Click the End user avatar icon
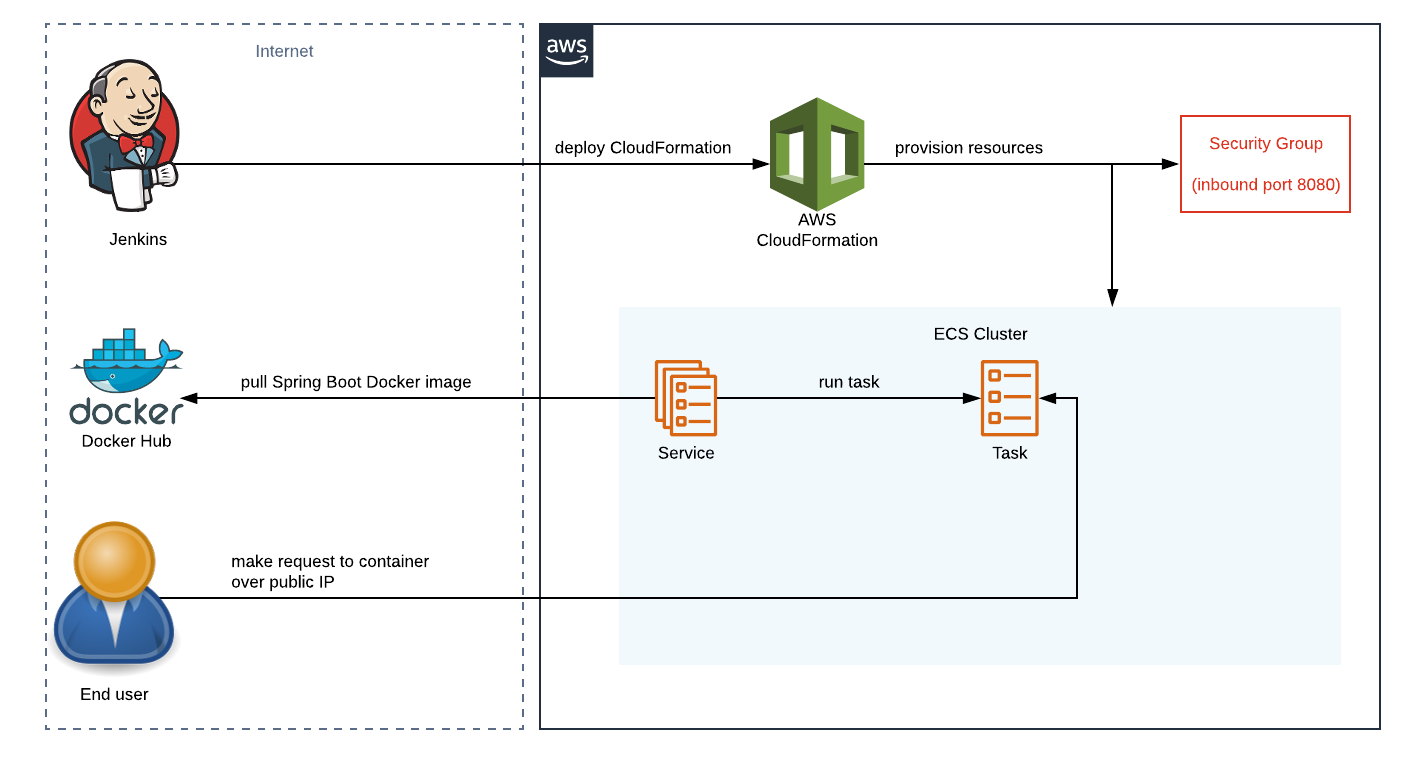This screenshot has height=775, width=1403. pyautogui.click(x=114, y=596)
